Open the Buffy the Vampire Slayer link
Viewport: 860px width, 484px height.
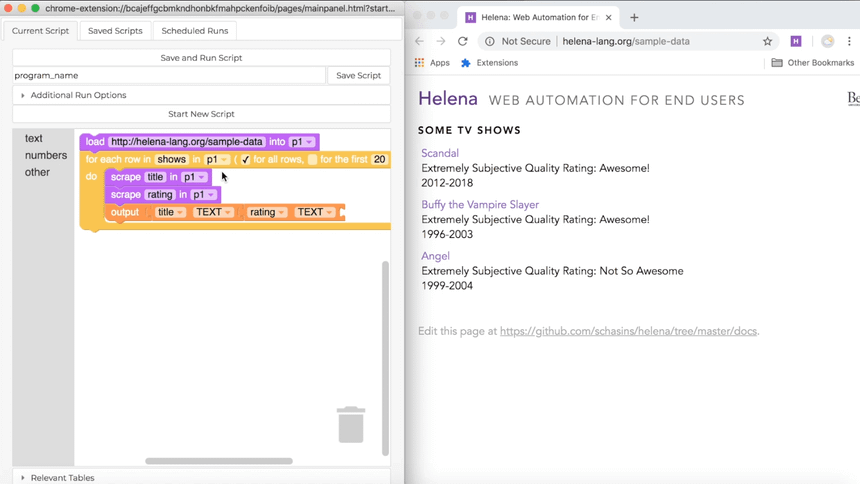pyautogui.click(x=480, y=205)
